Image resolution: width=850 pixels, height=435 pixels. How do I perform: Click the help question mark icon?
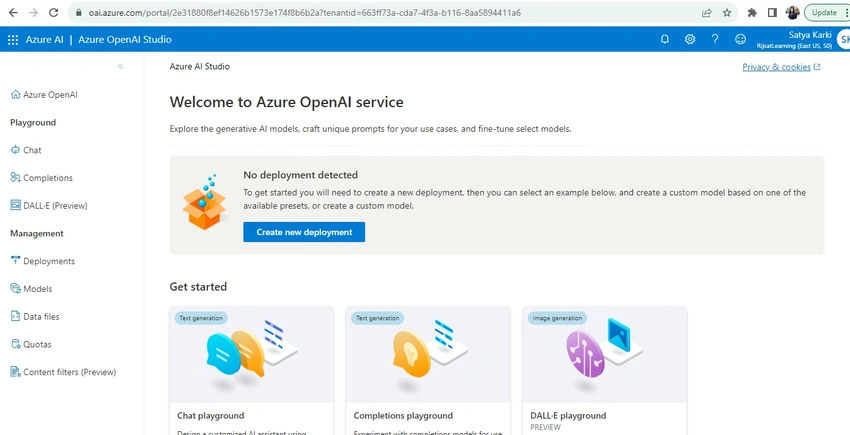[x=715, y=39]
